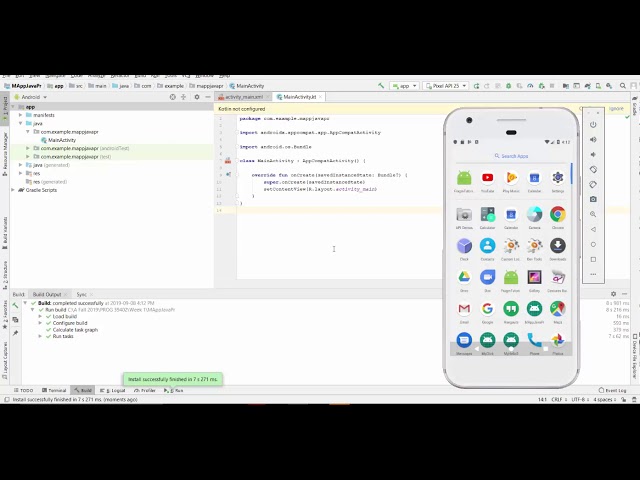Open the Run tool window tab

[x=174, y=391]
